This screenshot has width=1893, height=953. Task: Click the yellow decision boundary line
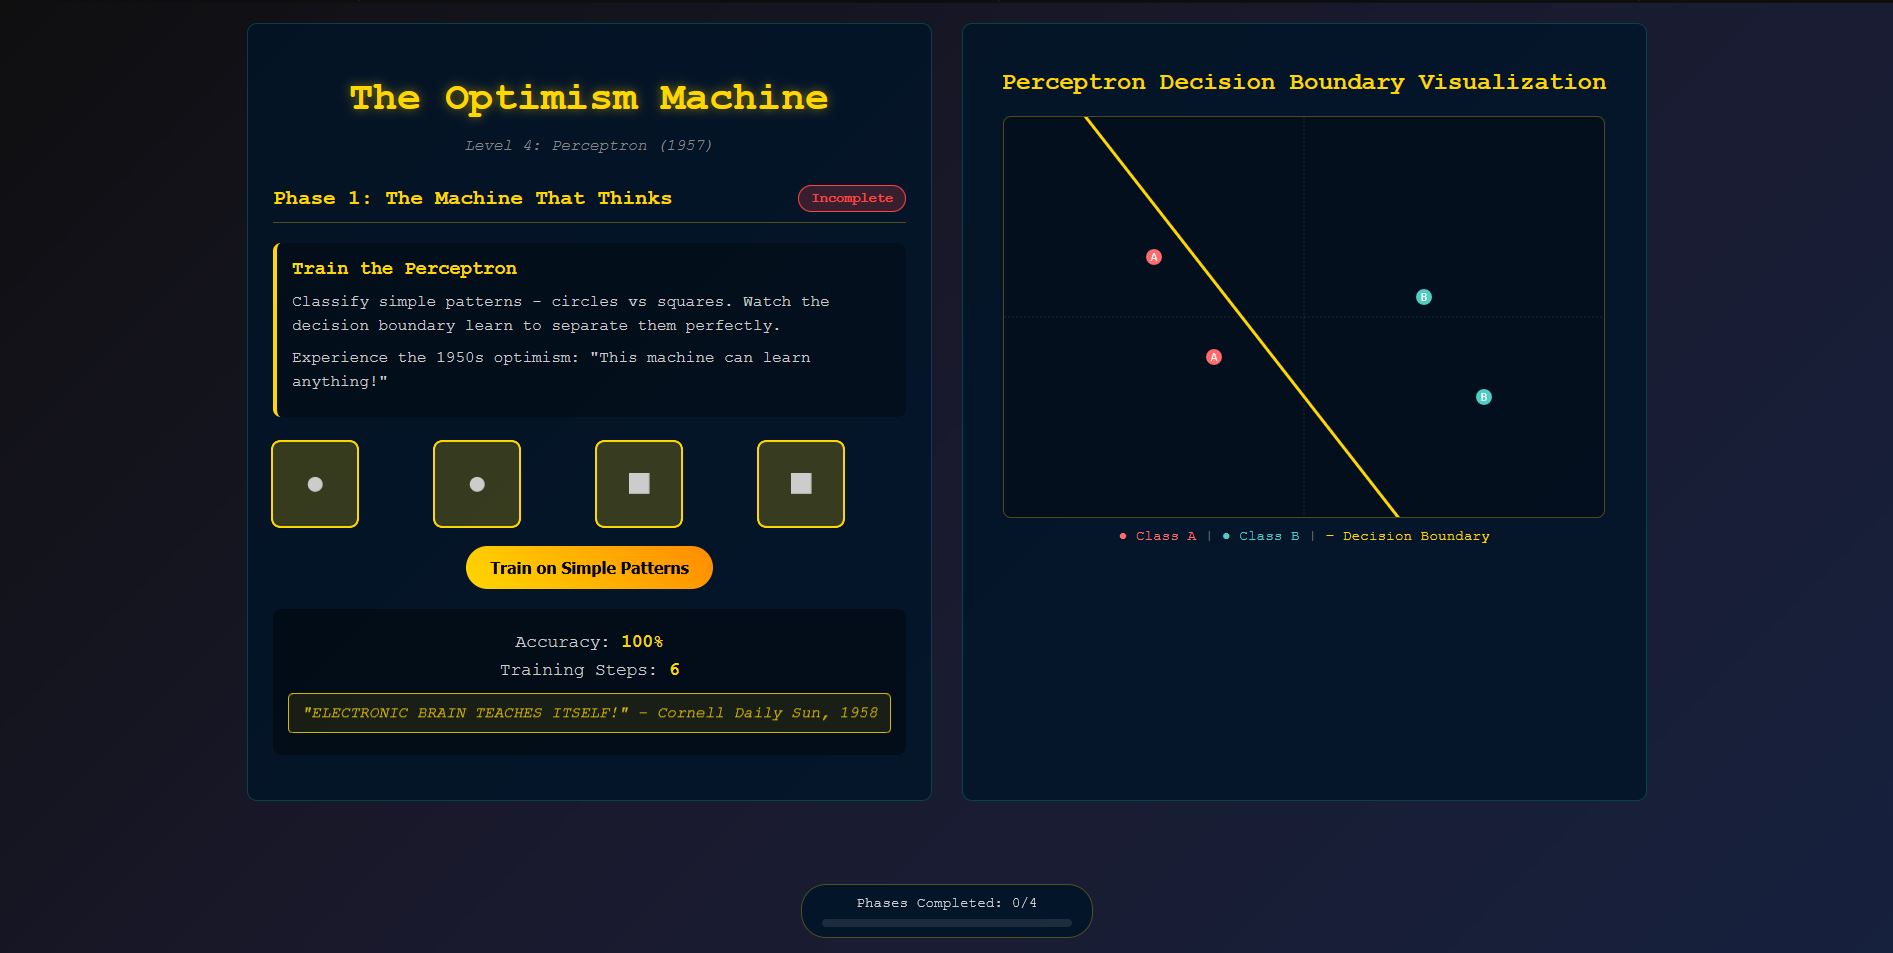1242,317
